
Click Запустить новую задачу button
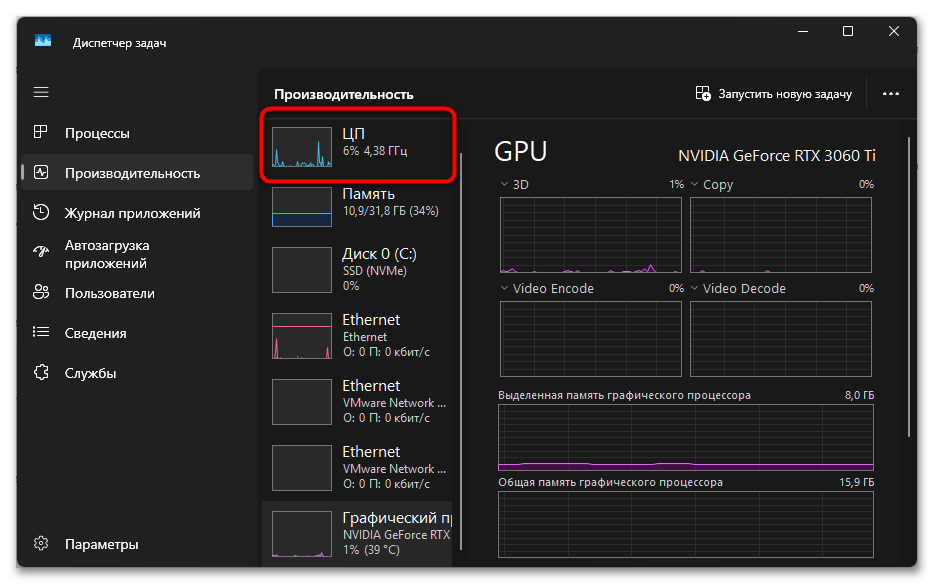tap(774, 94)
